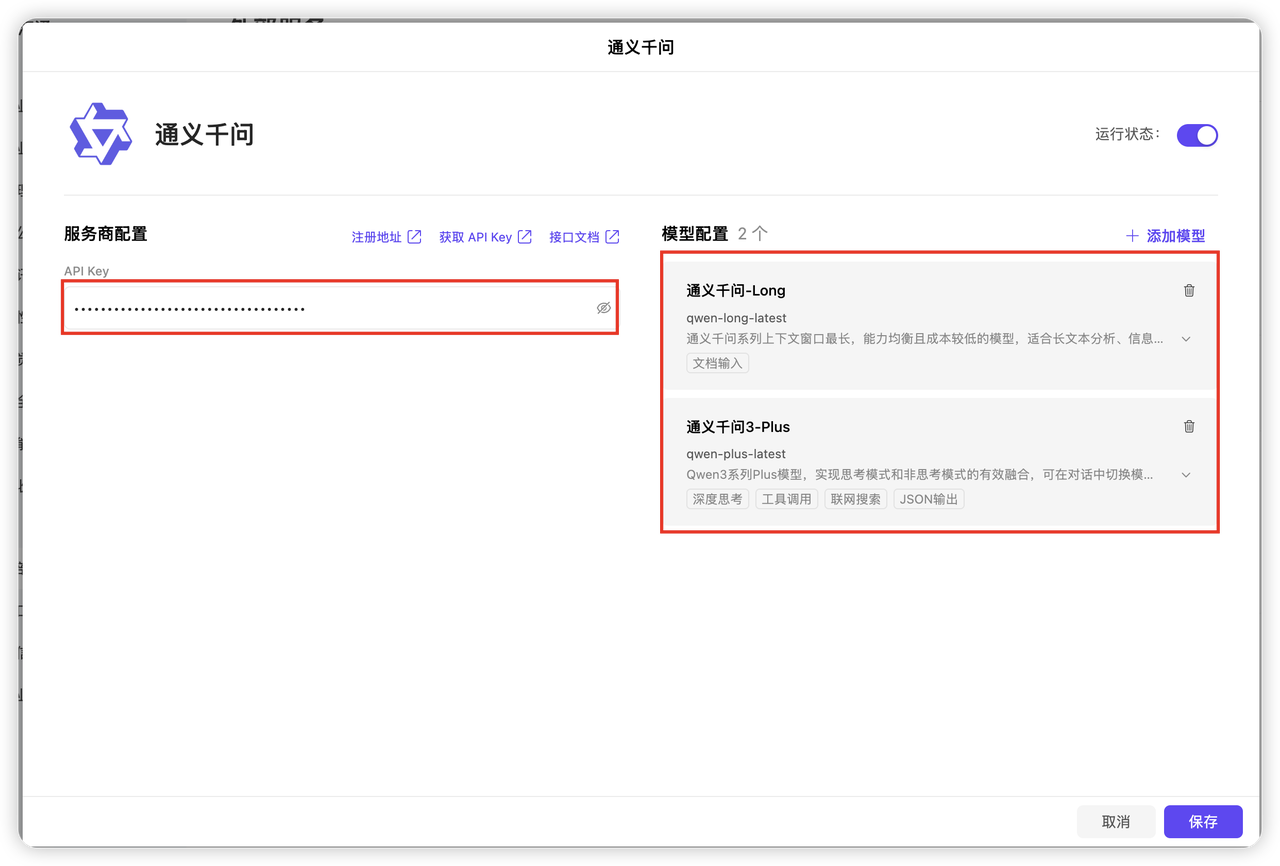Click the JSON输出 capability tag

pyautogui.click(x=929, y=499)
